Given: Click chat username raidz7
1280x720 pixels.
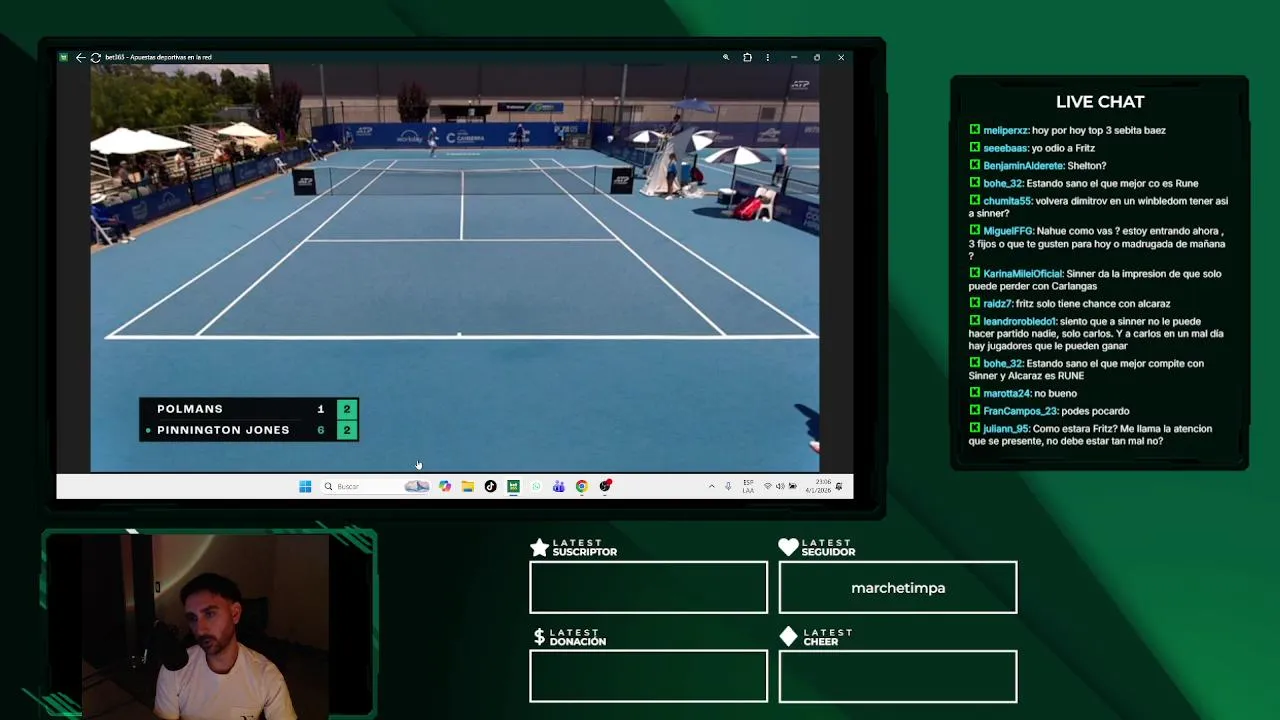Looking at the screenshot, I should pyautogui.click(x=997, y=304).
